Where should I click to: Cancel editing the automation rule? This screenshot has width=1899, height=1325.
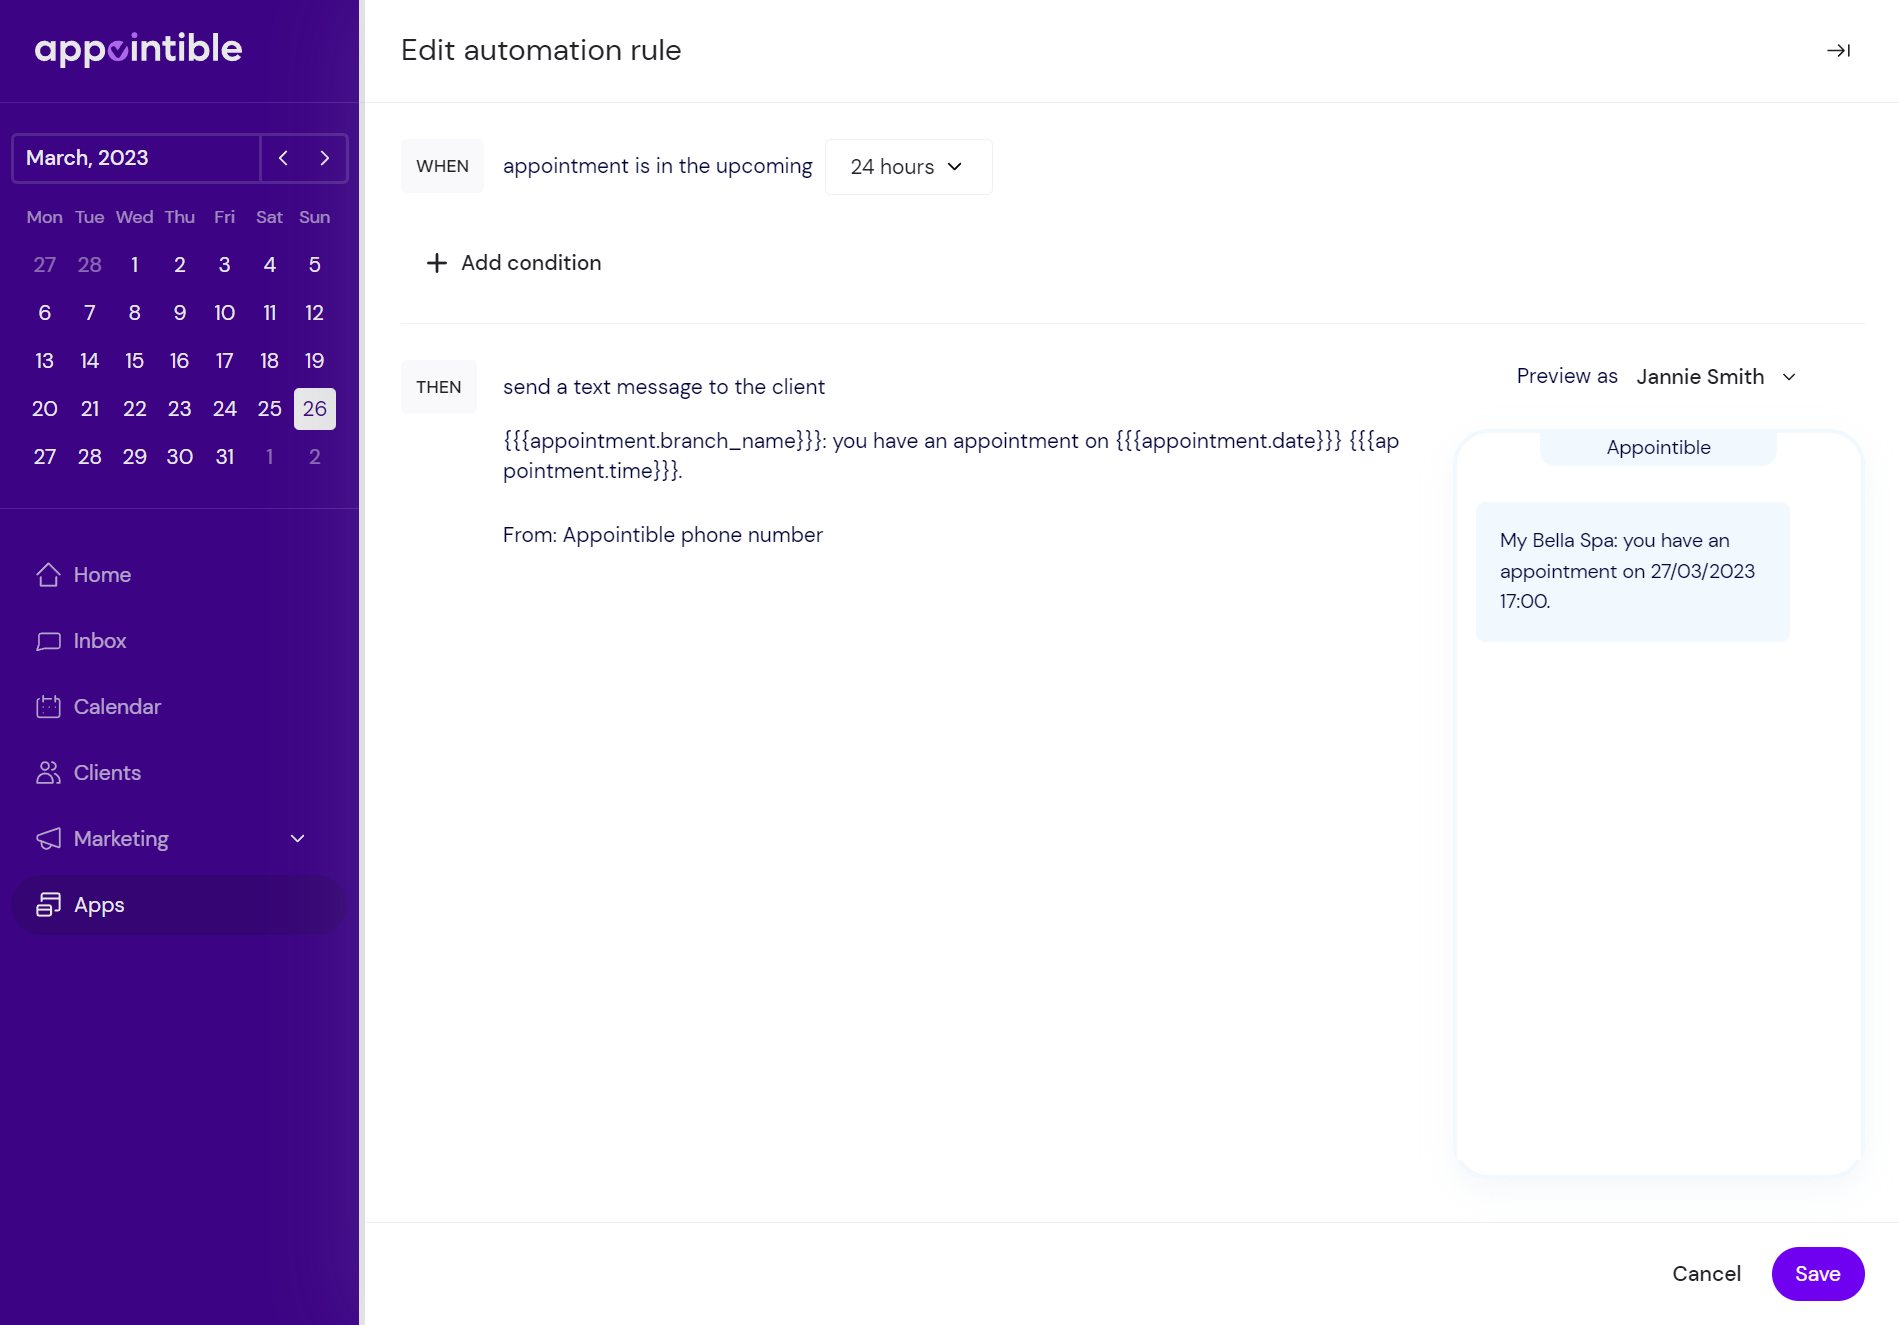click(1706, 1273)
